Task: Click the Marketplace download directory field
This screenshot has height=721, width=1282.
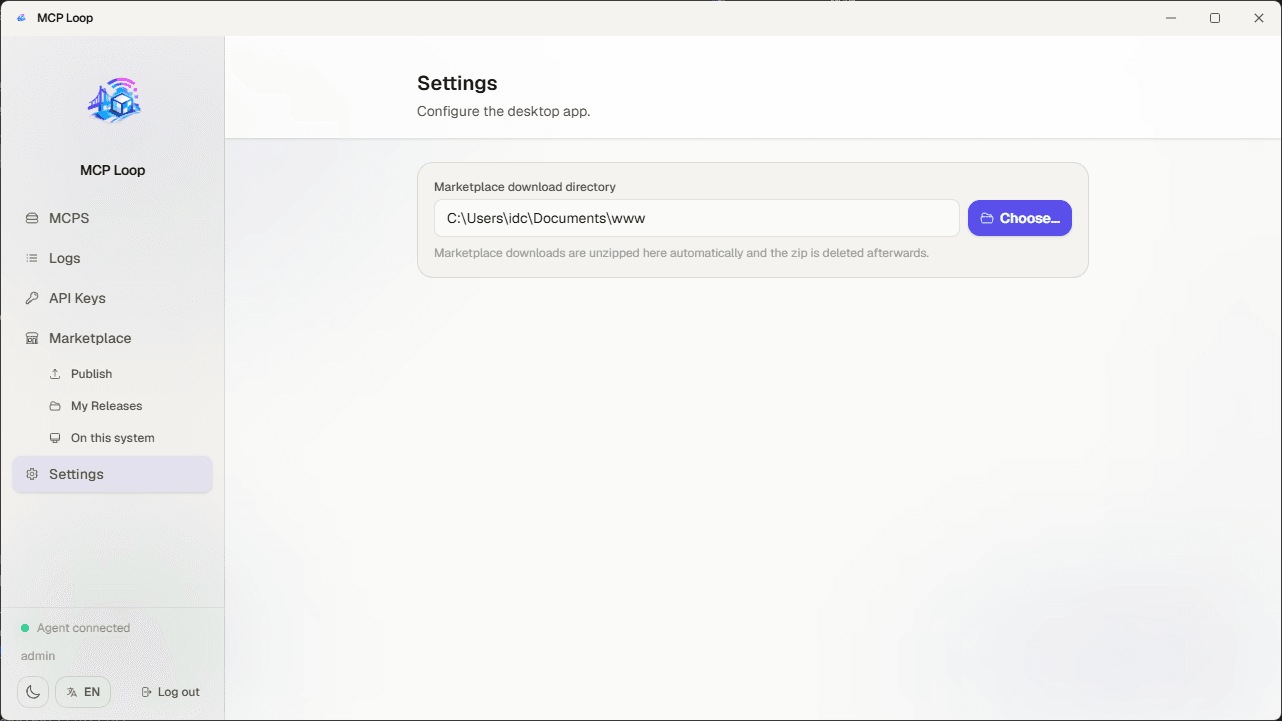Action: point(697,218)
